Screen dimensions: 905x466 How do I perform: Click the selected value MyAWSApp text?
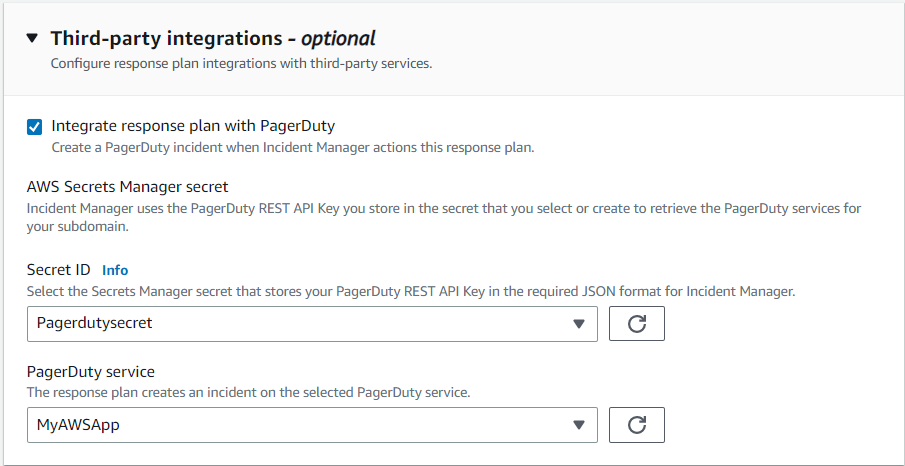pyautogui.click(x=78, y=425)
